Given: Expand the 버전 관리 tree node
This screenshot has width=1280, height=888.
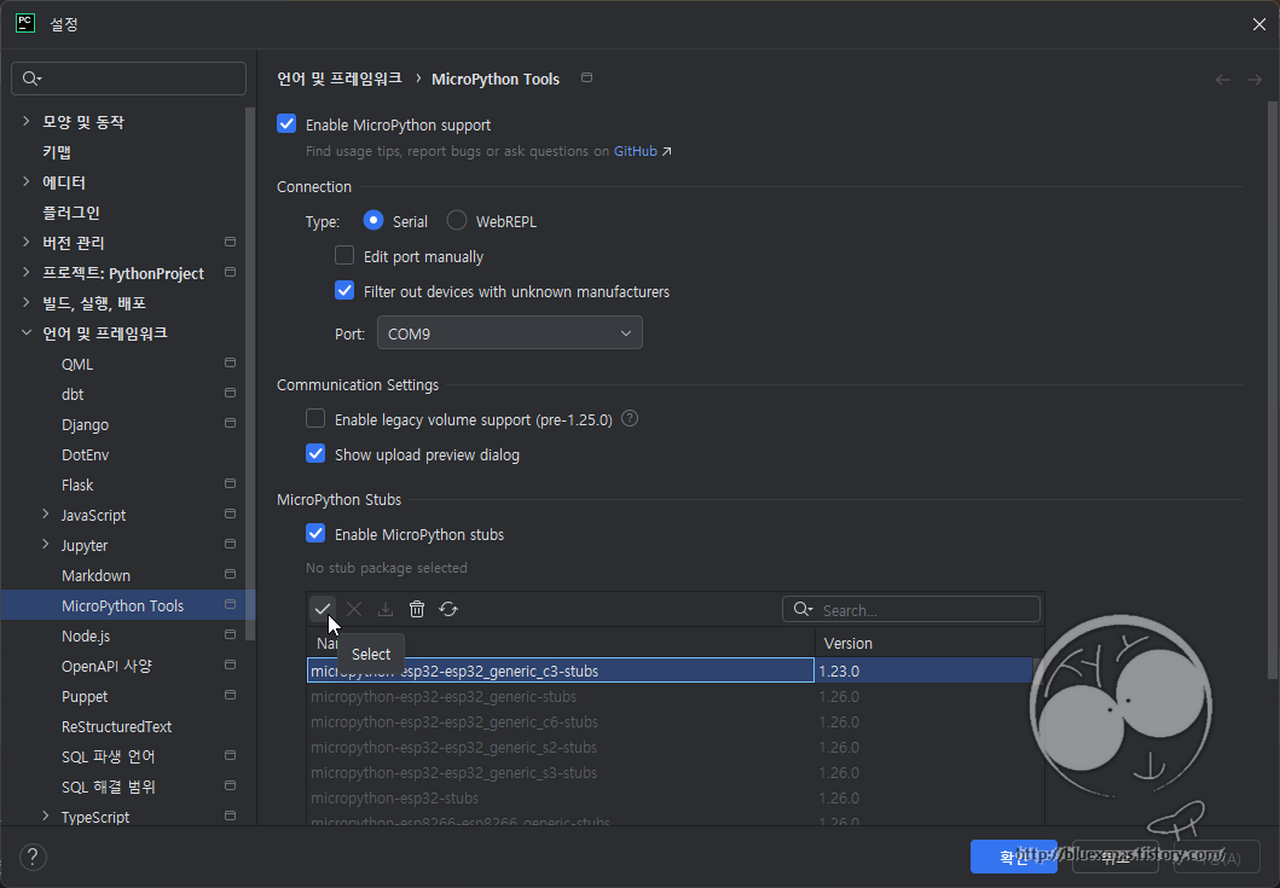Looking at the screenshot, I should coord(27,242).
